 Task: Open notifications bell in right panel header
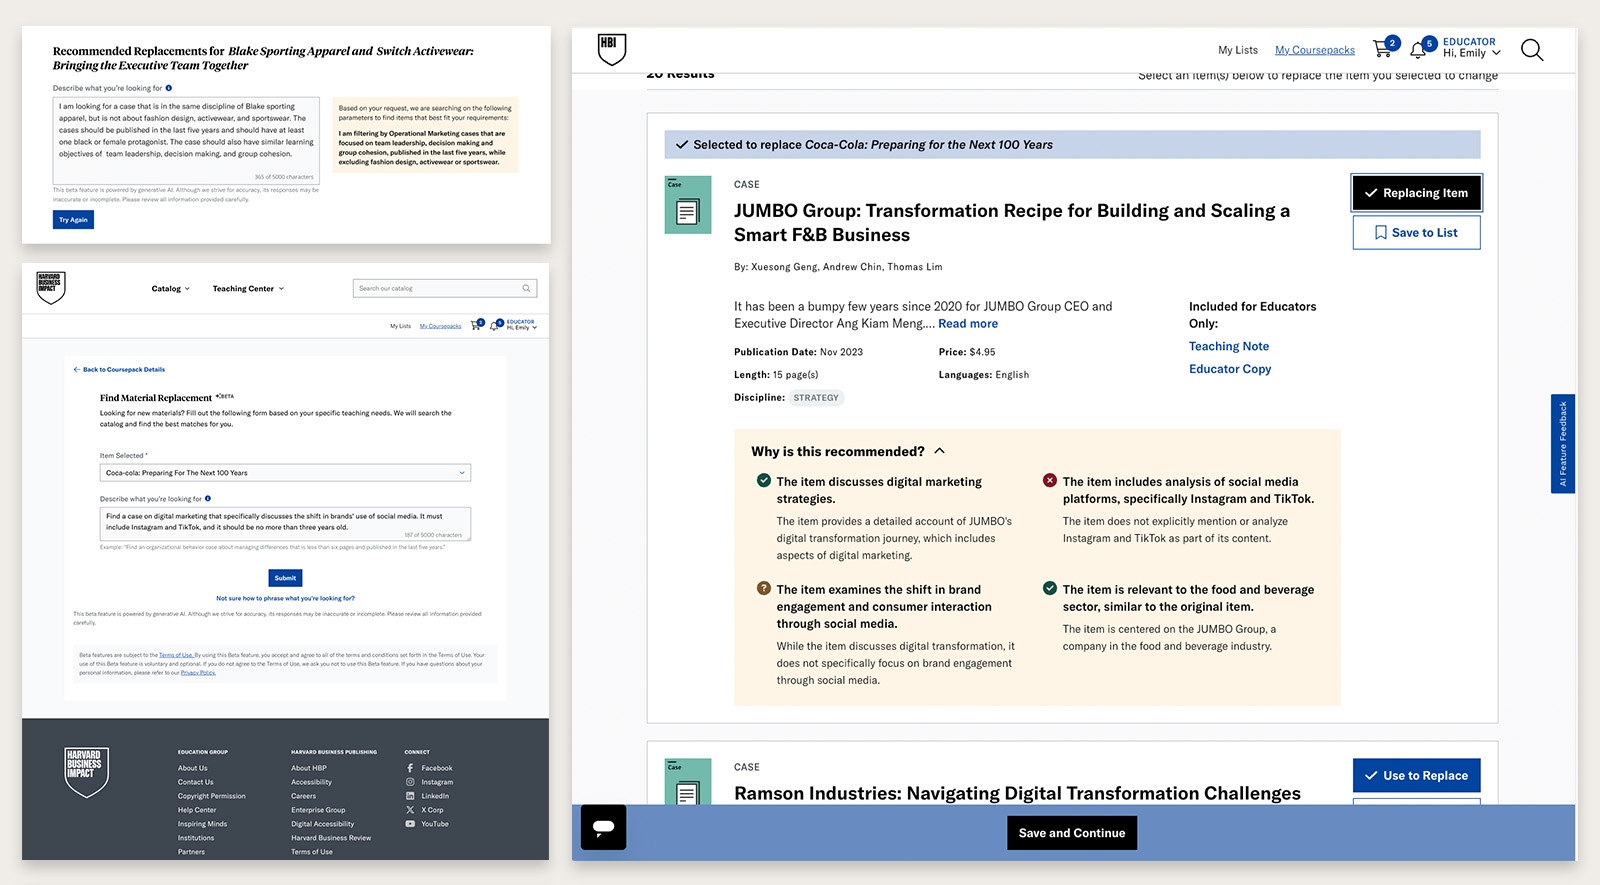point(1418,50)
